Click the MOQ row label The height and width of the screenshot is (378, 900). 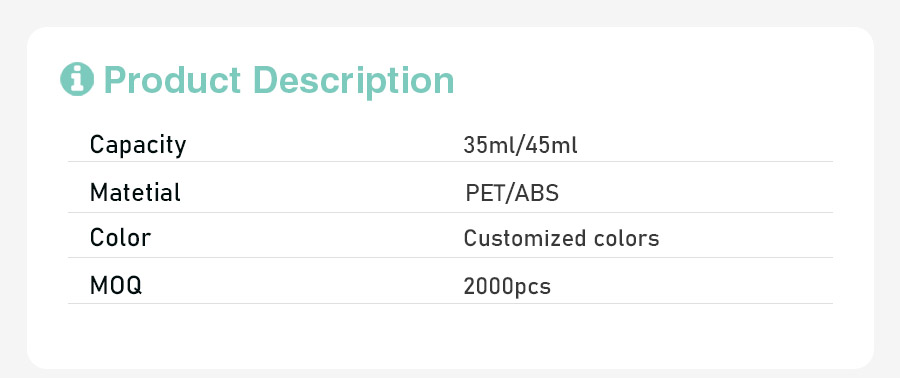(x=115, y=285)
